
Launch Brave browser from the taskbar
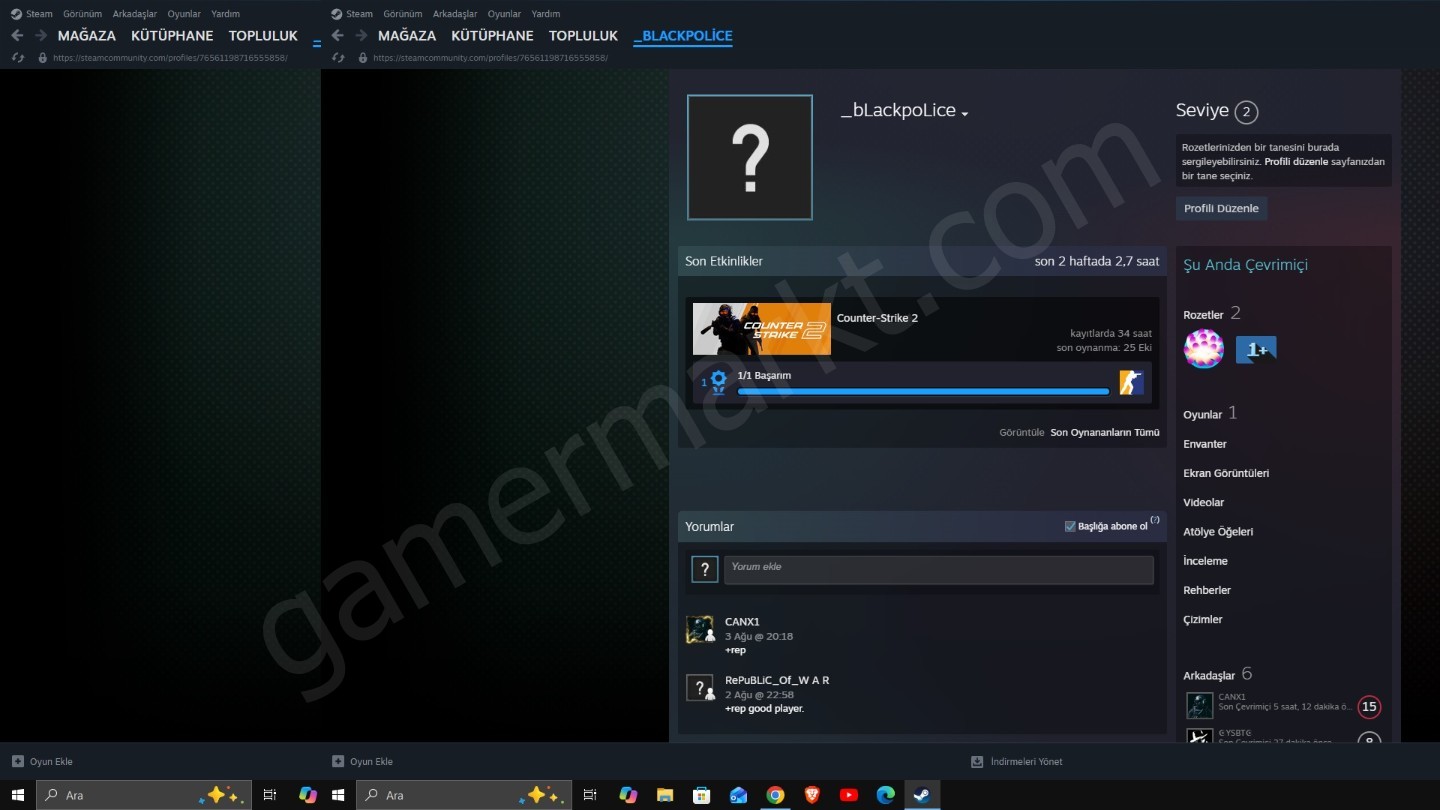(812, 795)
